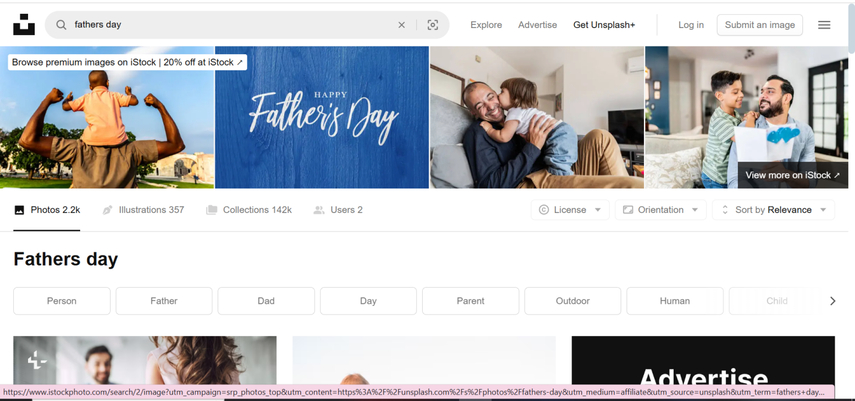
Task: Open the Unsplash home logo
Action: click(23, 25)
